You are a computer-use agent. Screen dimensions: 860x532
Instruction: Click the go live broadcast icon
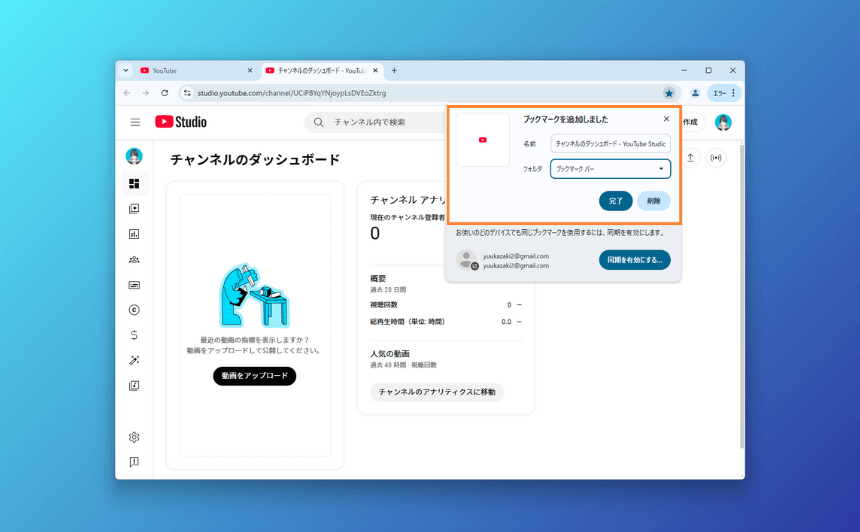pos(716,158)
